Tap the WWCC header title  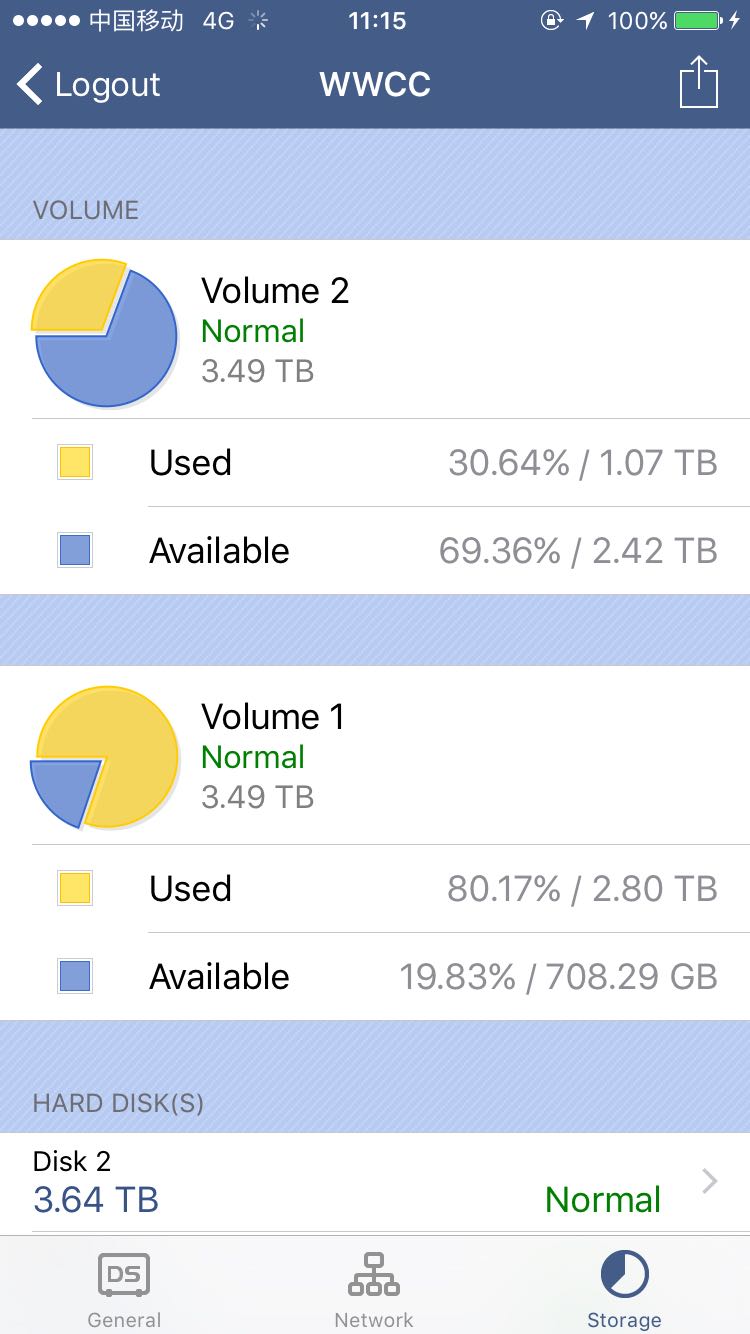point(375,85)
